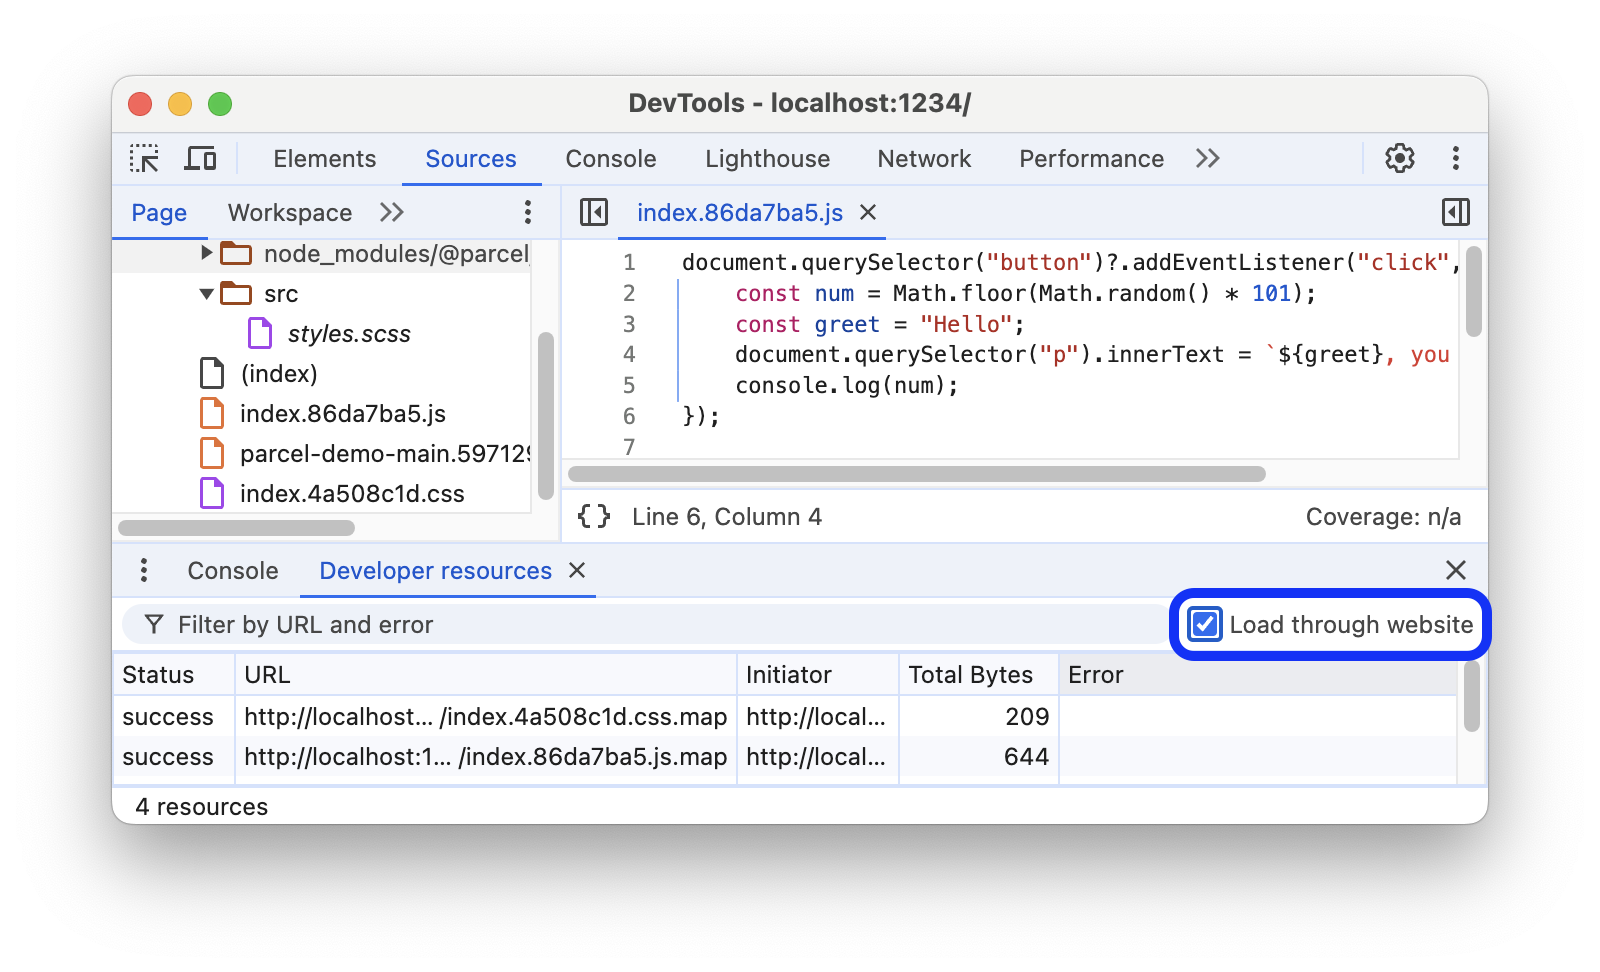Collapse the src folder
The height and width of the screenshot is (972, 1600).
[206, 293]
